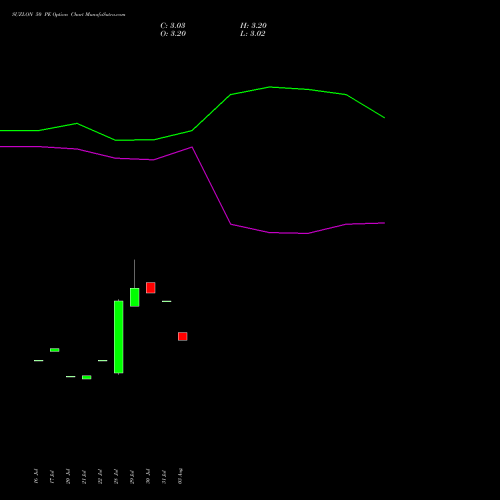Click the 28 Jul date label

[x=116, y=476]
